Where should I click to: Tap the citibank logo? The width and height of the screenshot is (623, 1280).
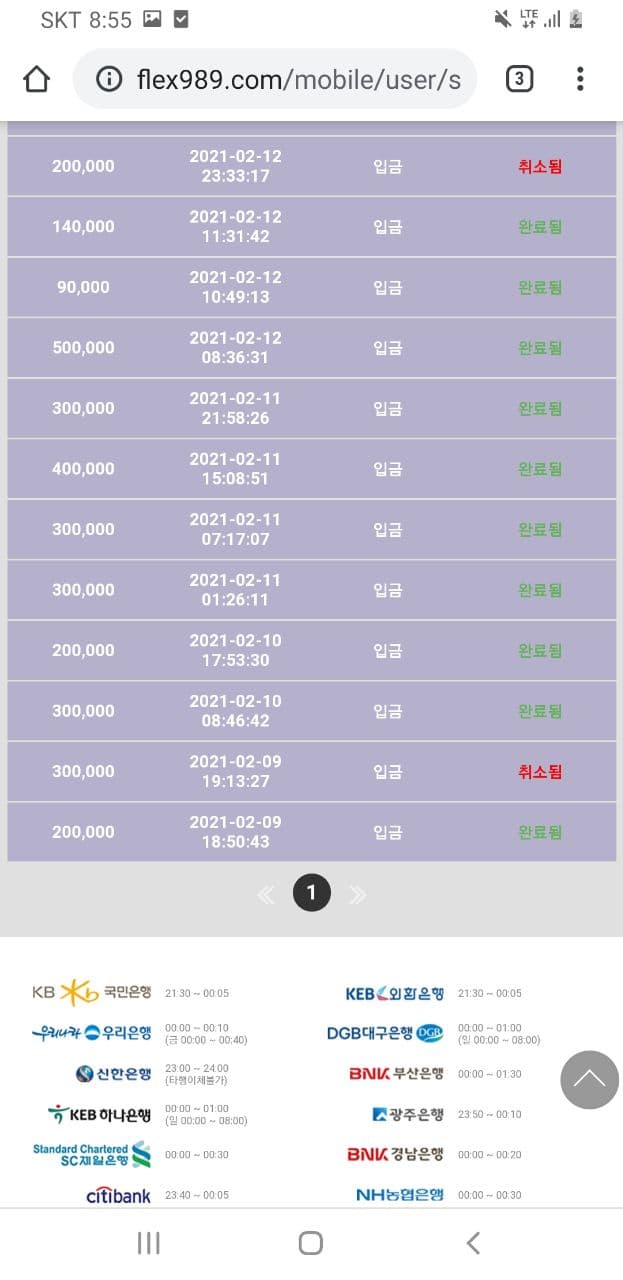(x=118, y=1195)
